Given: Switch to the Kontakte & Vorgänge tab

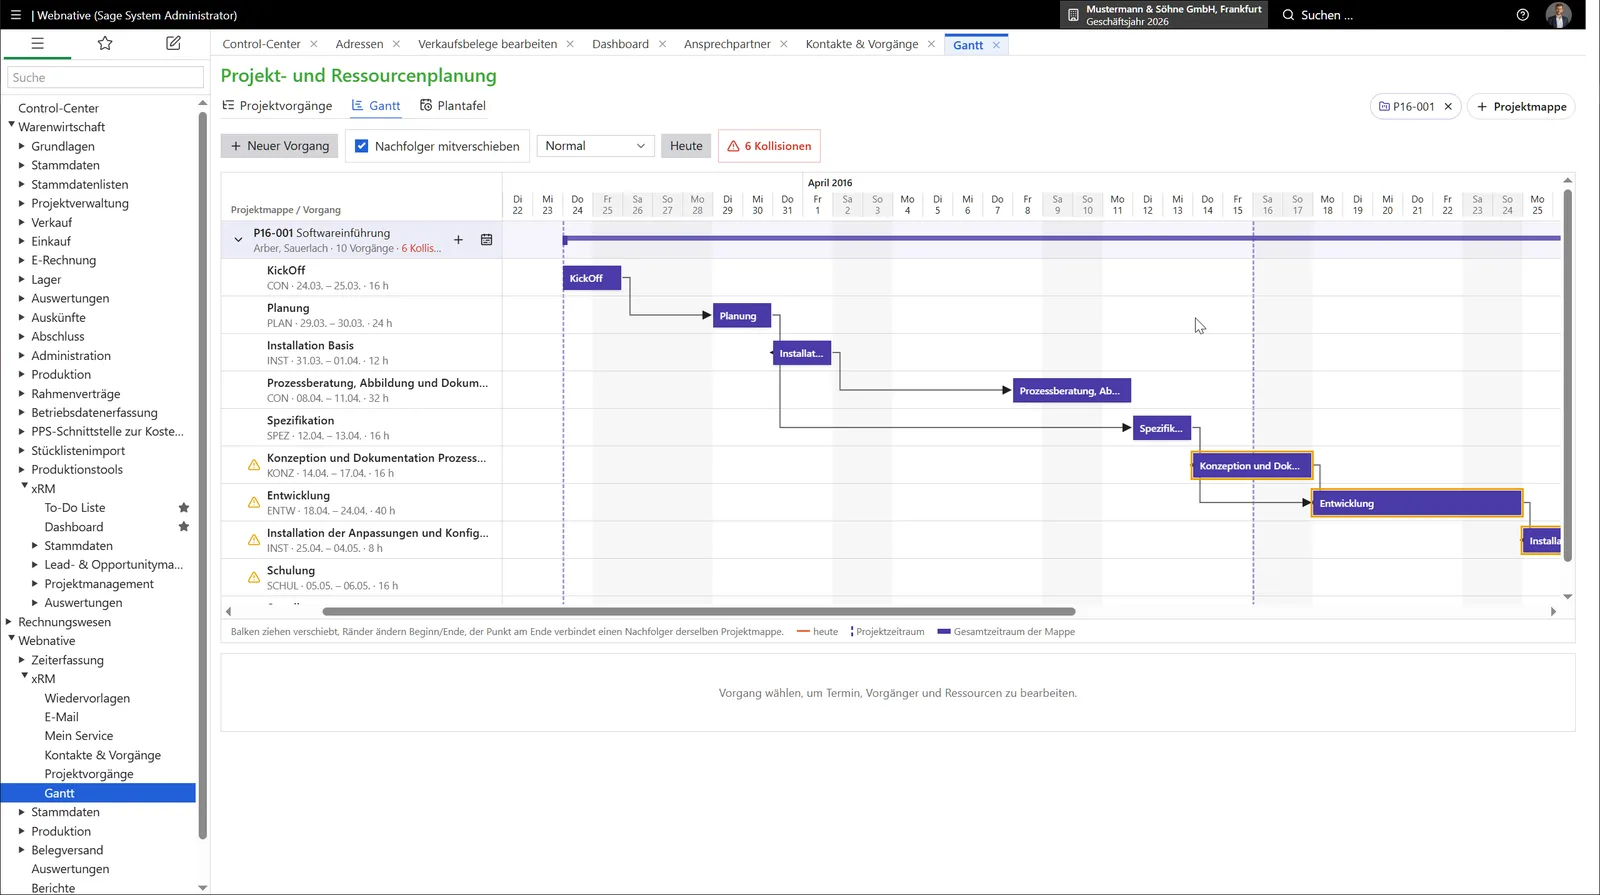Looking at the screenshot, I should [x=862, y=44].
